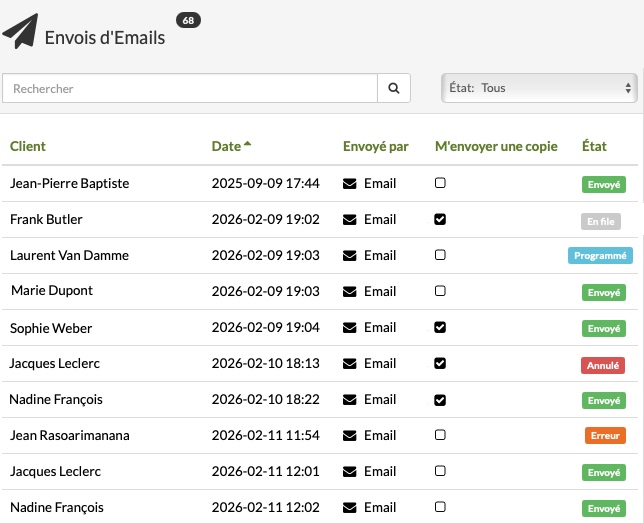
Task: Click the date 2026-02-11 12:01
Action: tap(265, 471)
